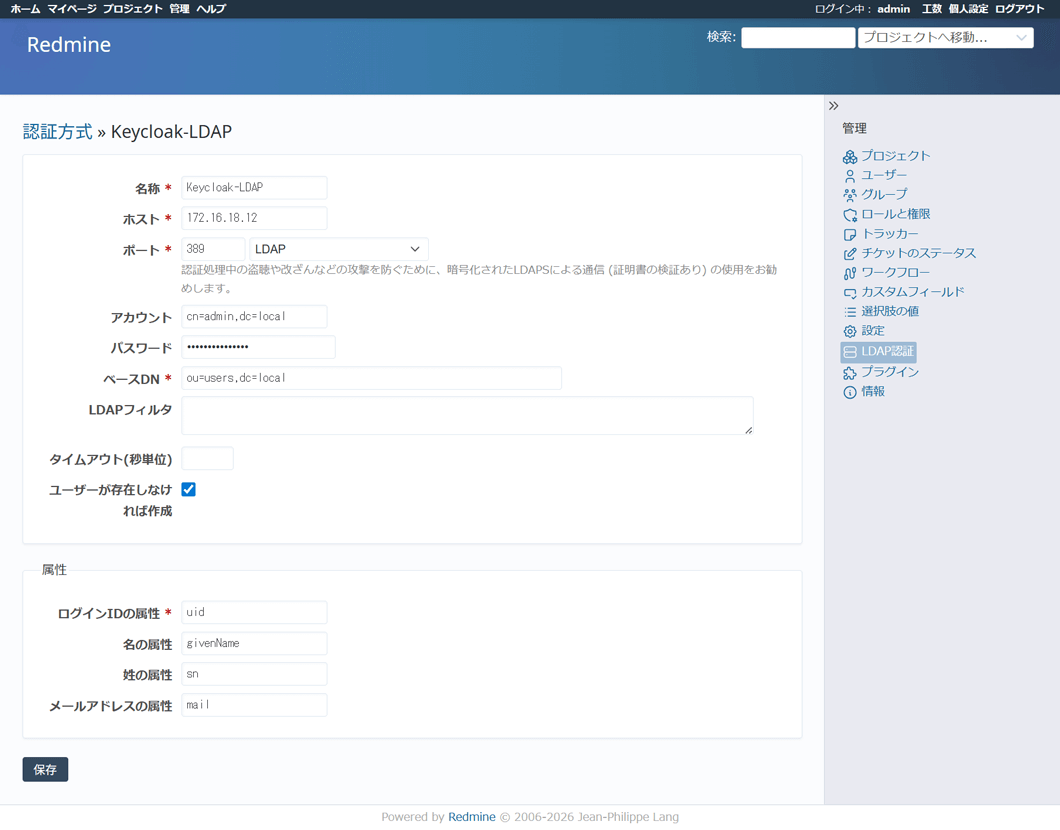Click into the LDAPフィルタ text area

click(x=466, y=415)
